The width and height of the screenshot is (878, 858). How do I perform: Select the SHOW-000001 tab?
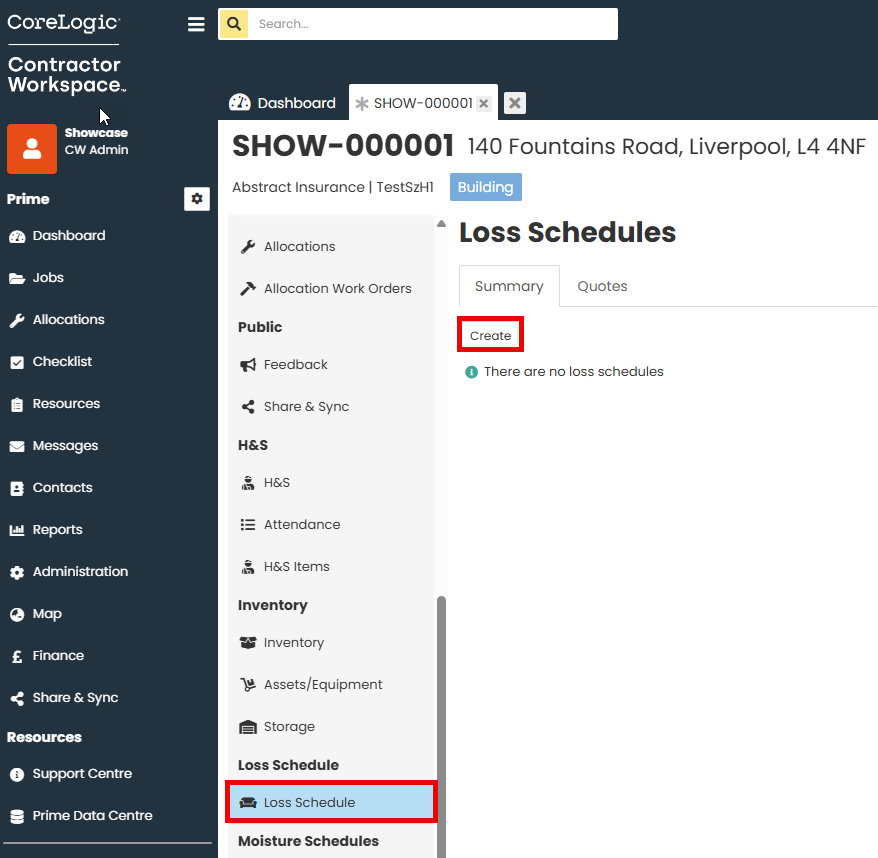click(423, 103)
